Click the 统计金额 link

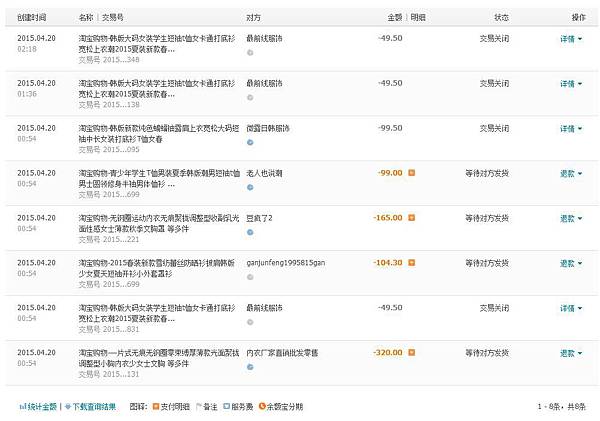42,406
